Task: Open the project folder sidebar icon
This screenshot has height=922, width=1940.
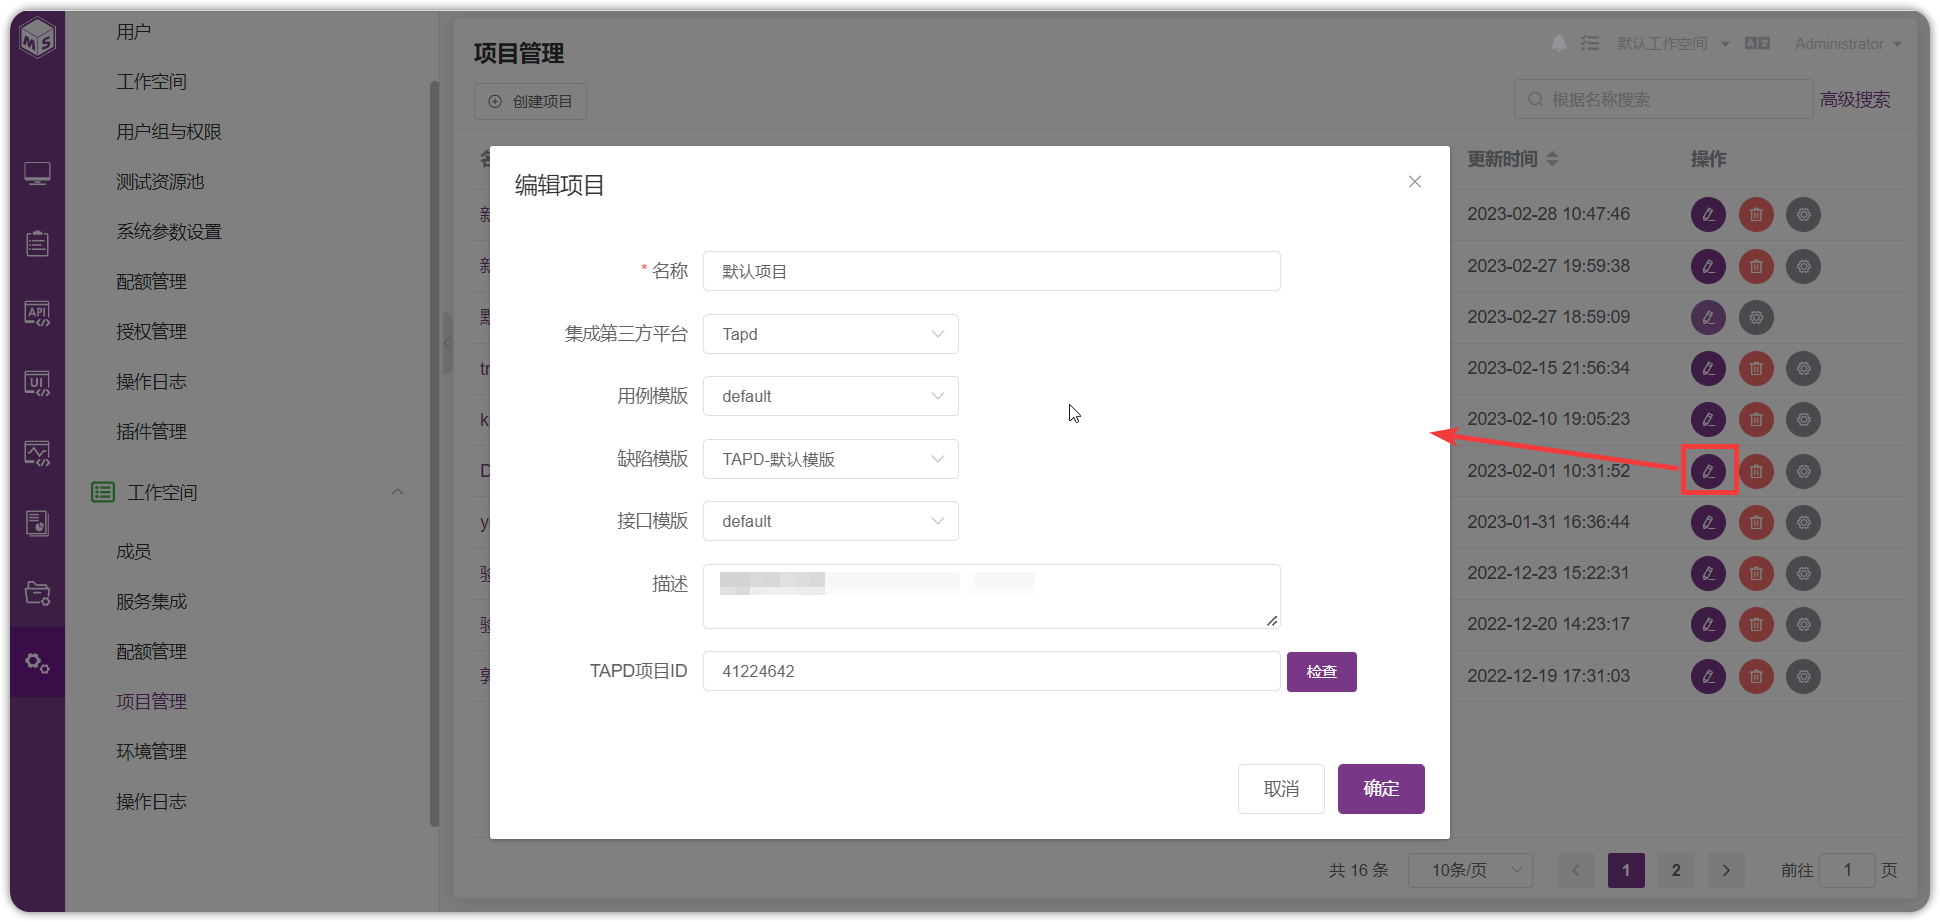Action: (38, 593)
